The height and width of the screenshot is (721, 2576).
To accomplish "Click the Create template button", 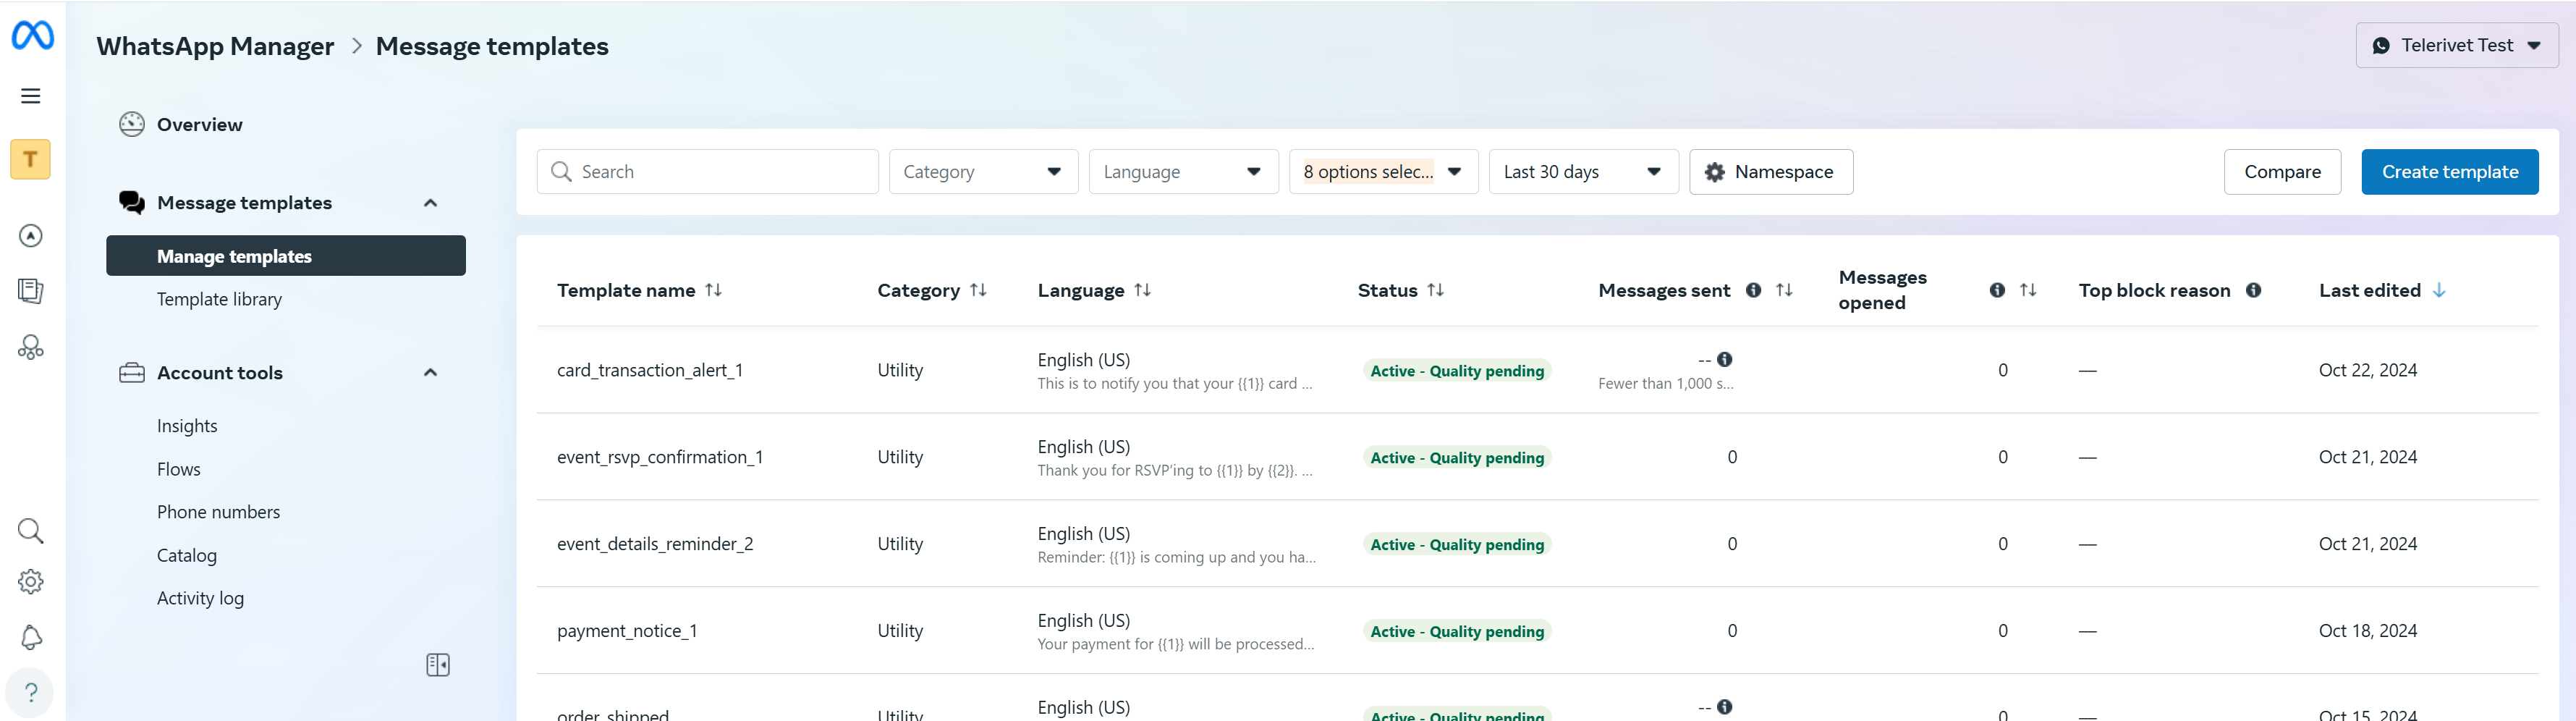I will point(2450,172).
